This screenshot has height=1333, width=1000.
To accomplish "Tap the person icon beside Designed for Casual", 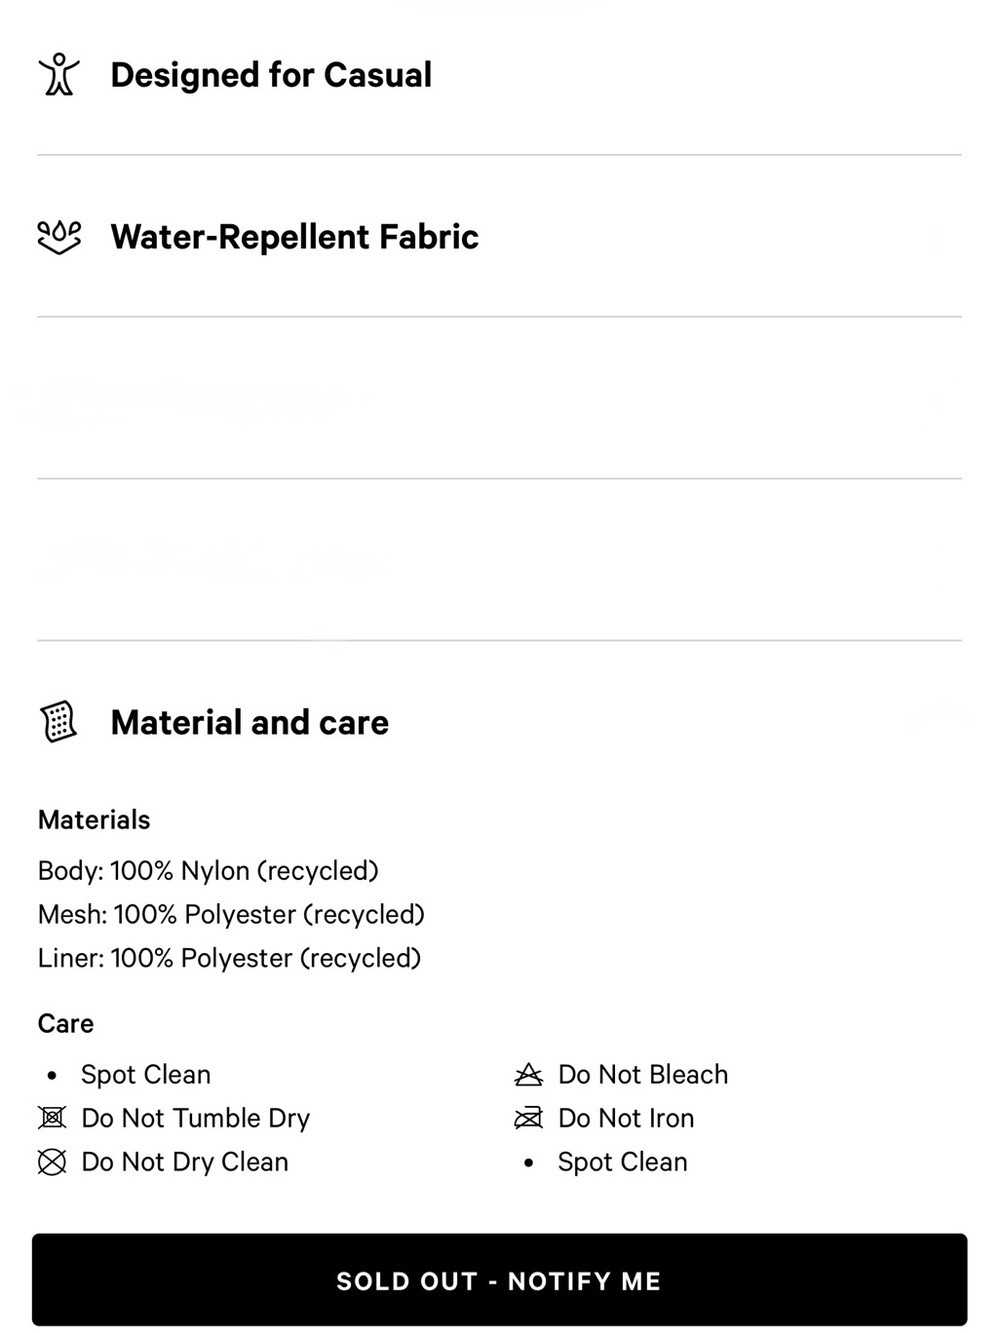I will (59, 75).
